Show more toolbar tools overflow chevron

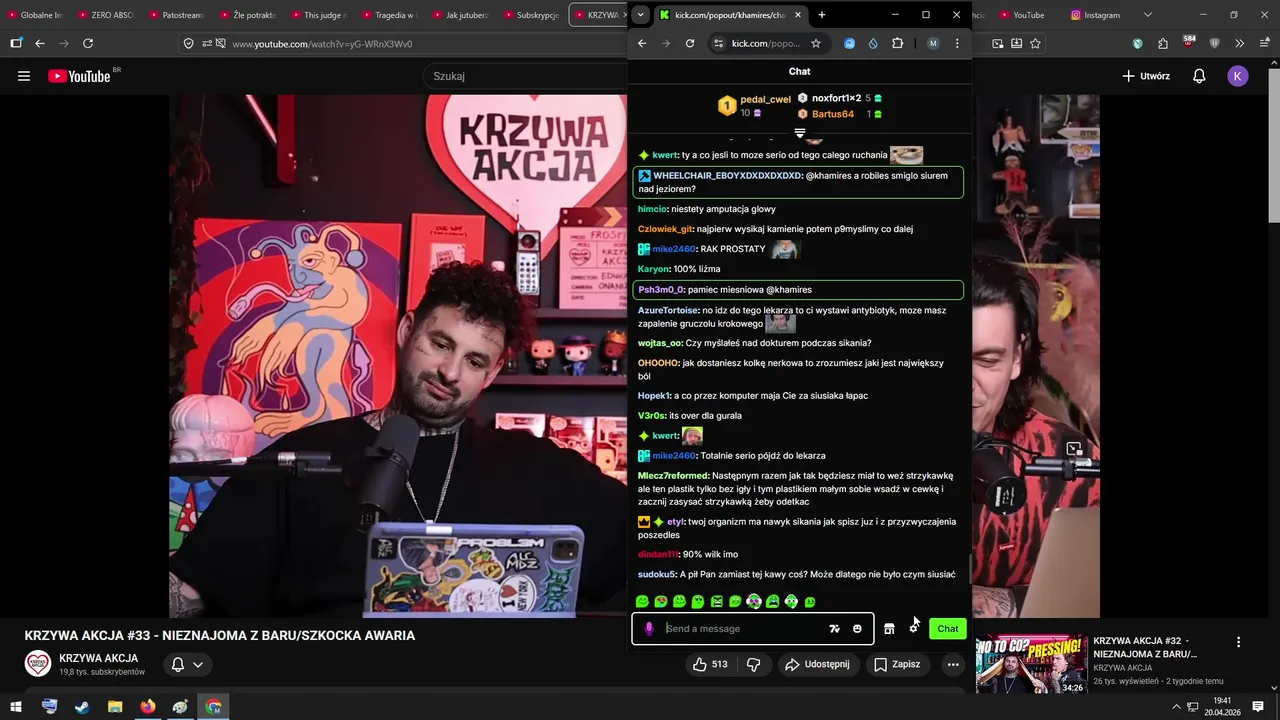(x=1239, y=44)
